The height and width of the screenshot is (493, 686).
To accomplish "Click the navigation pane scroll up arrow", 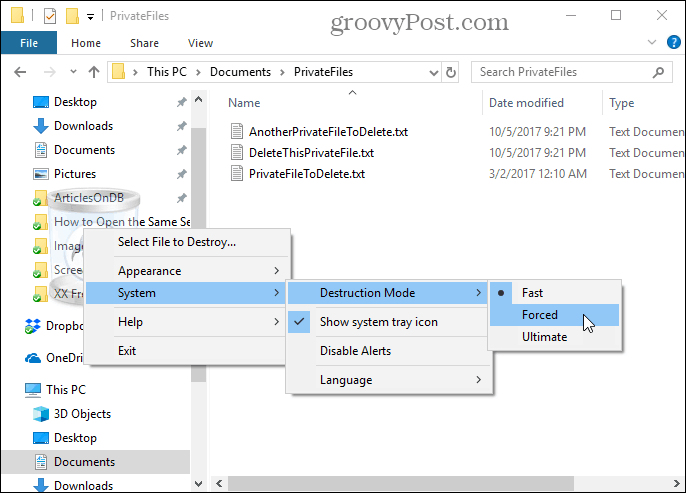I will click(x=198, y=99).
